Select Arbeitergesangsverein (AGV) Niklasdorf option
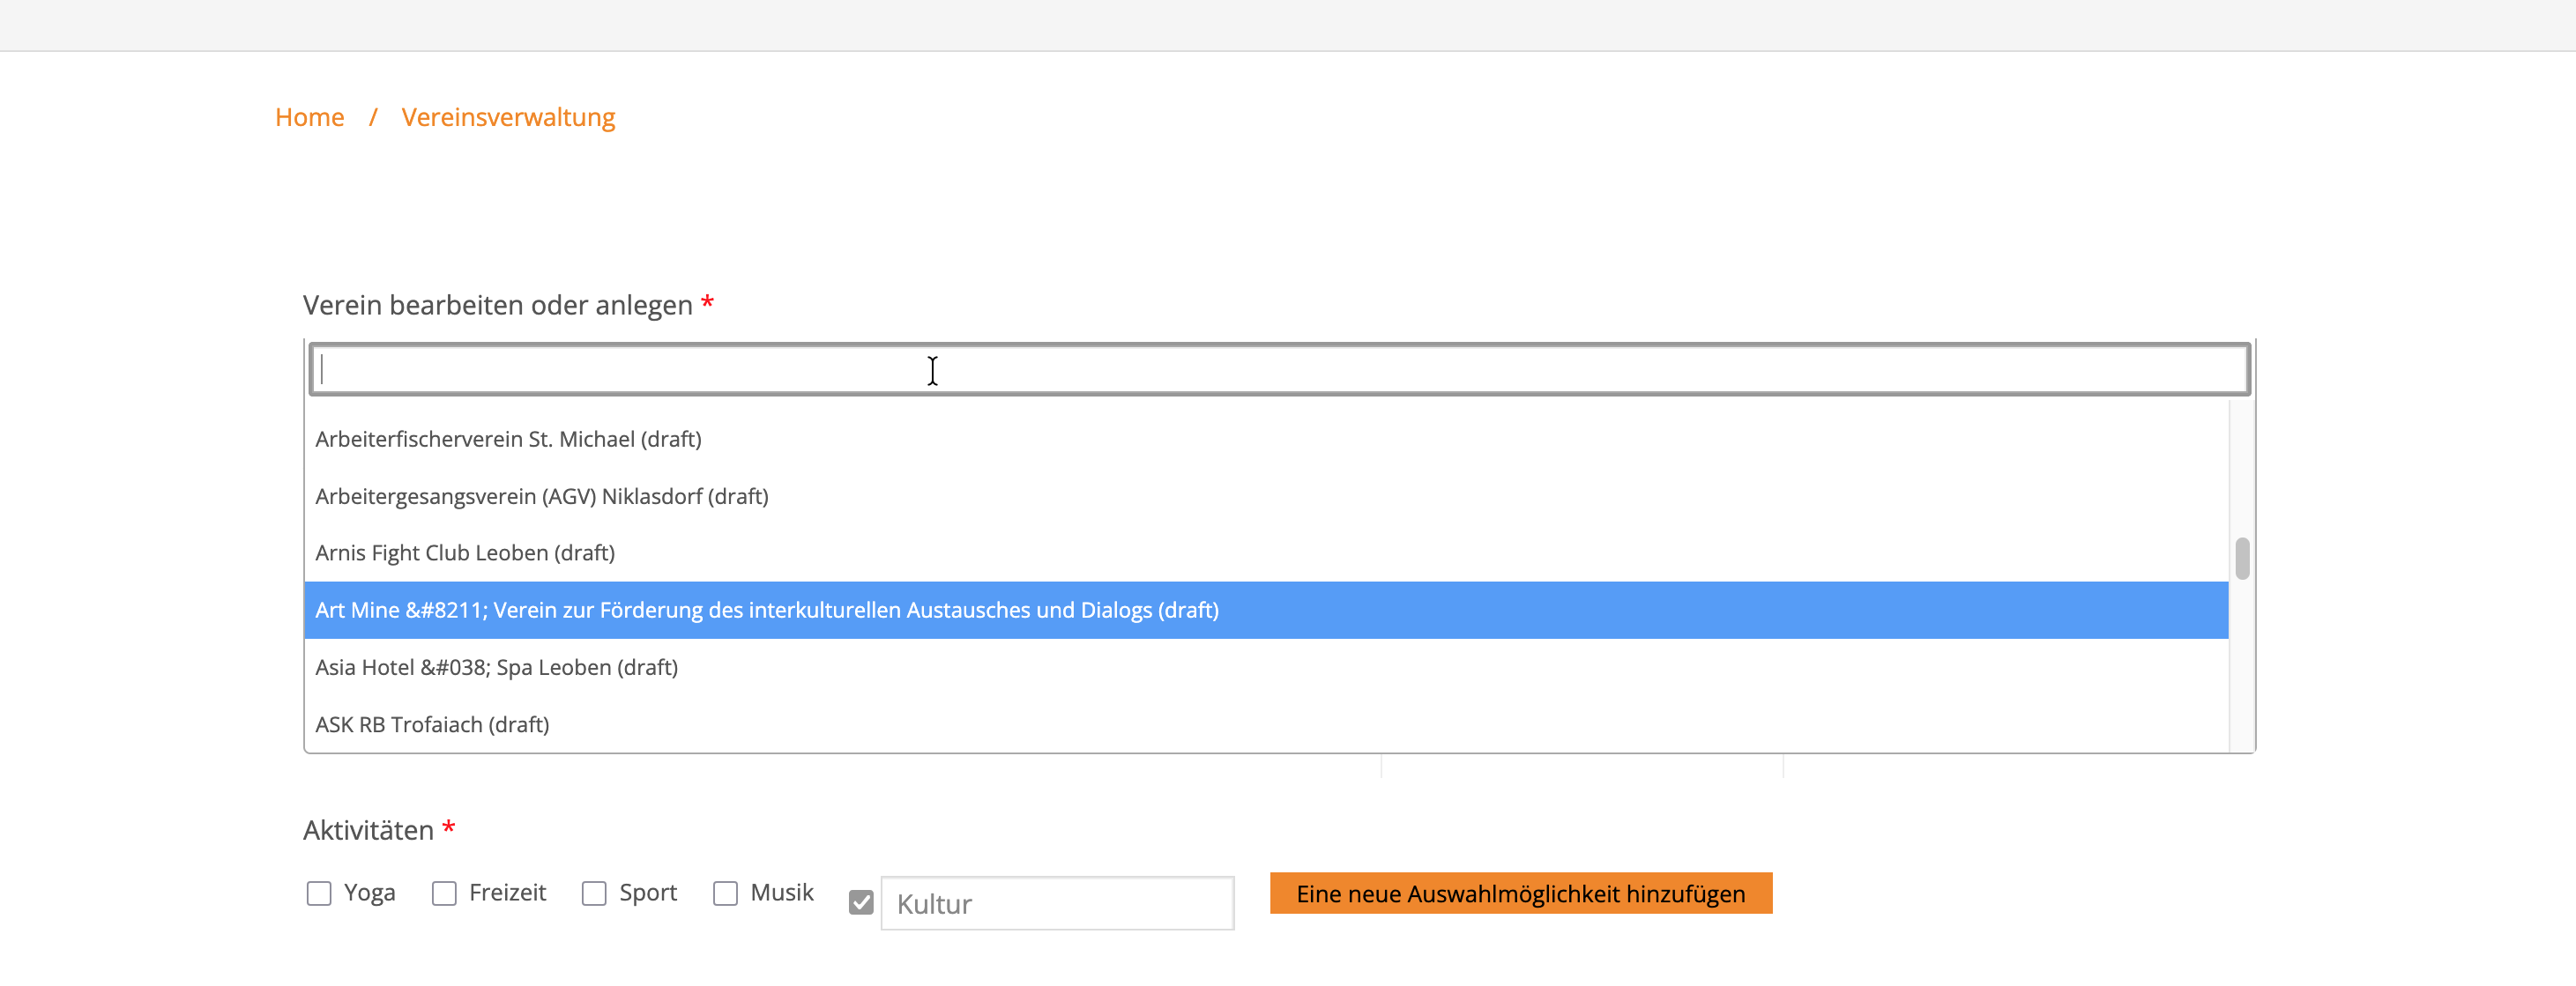Screen dimensions: 2576x986 (541, 496)
